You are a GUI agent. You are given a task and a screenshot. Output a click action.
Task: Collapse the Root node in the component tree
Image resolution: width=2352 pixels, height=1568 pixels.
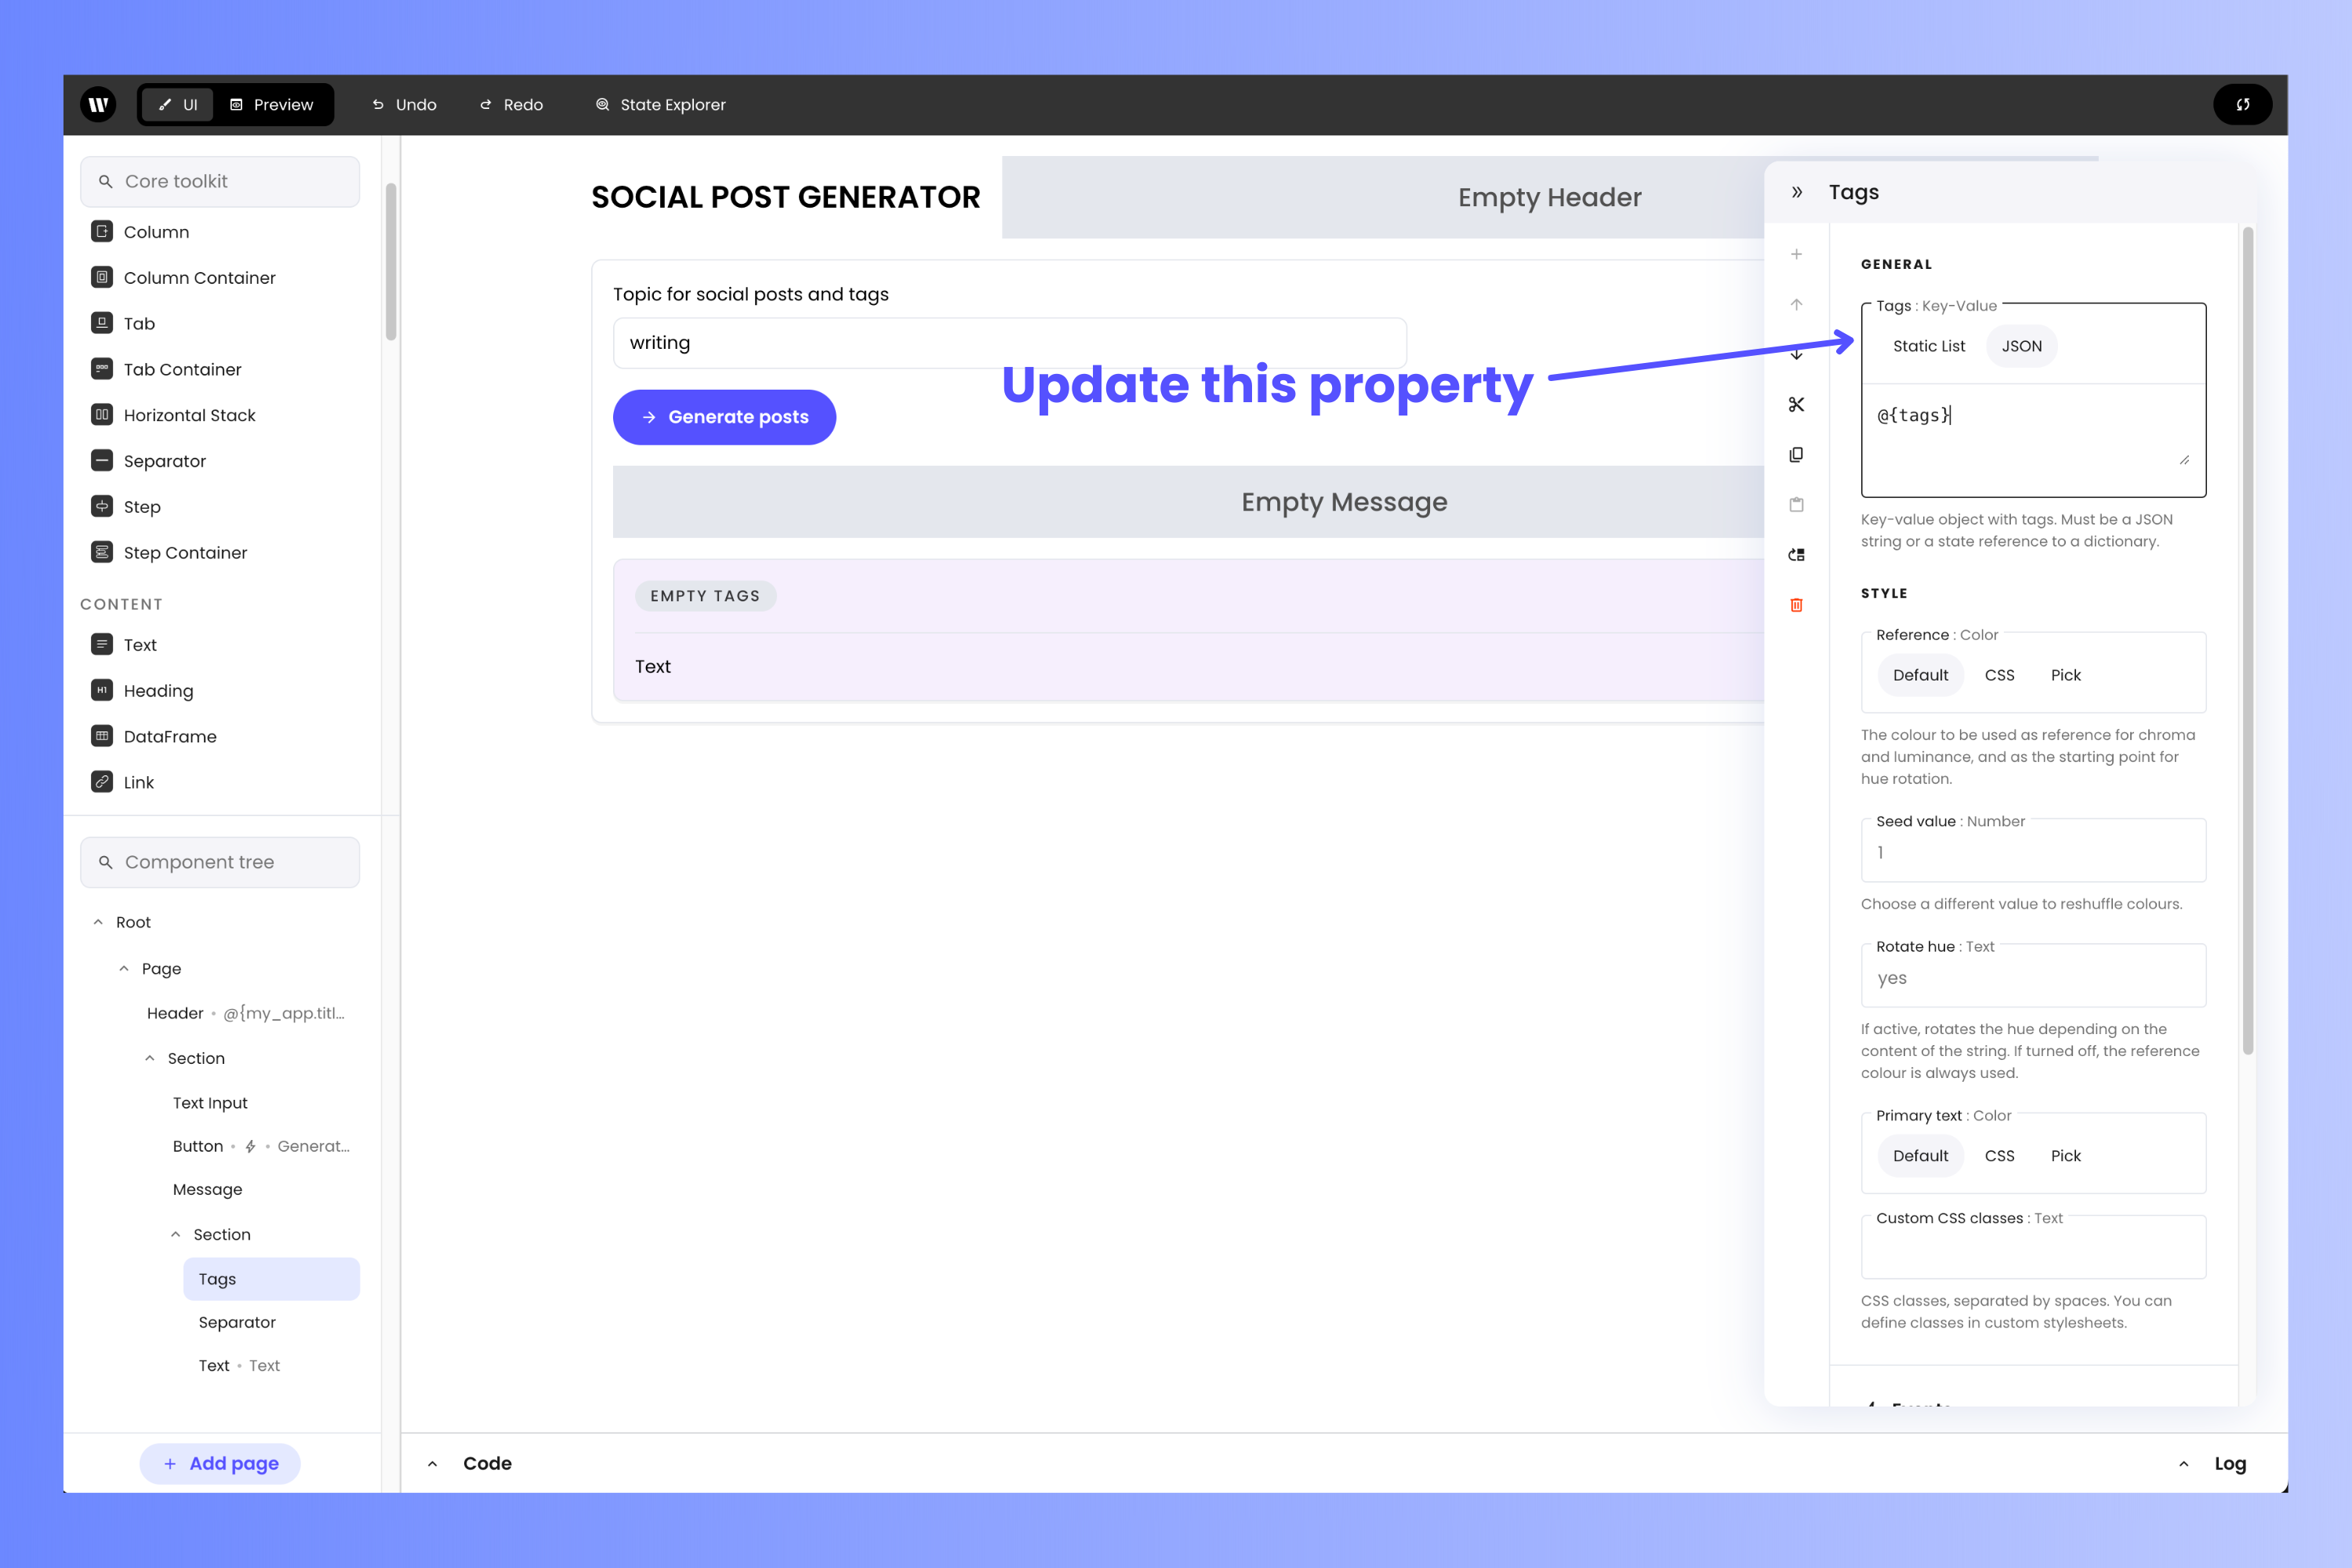coord(98,921)
